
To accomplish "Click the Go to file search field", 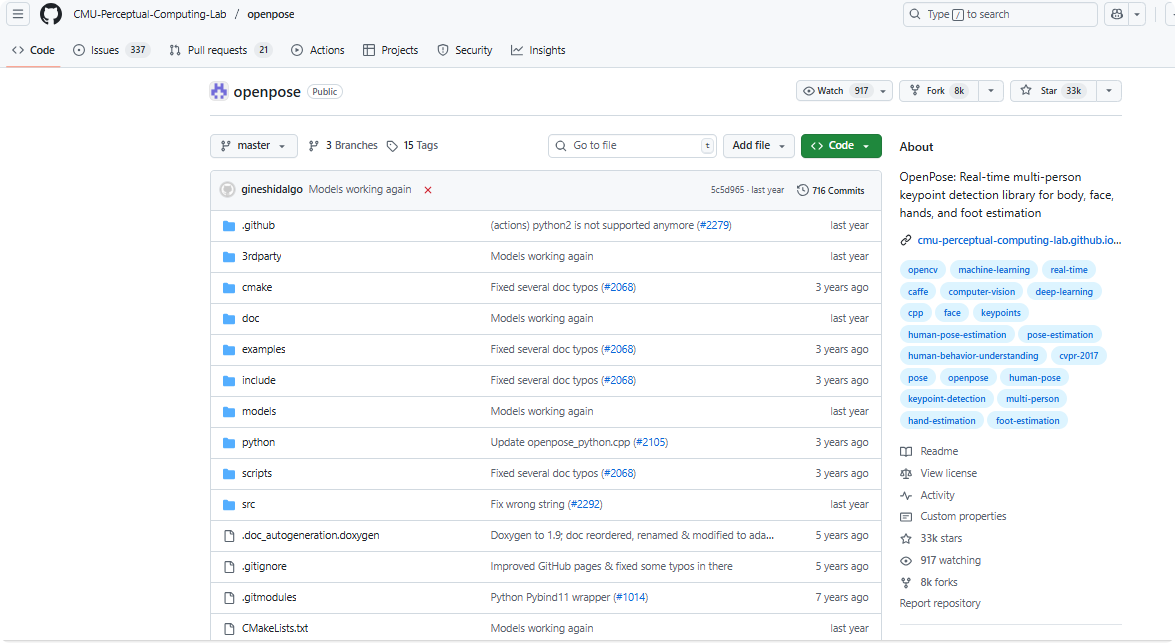I will click(632, 145).
